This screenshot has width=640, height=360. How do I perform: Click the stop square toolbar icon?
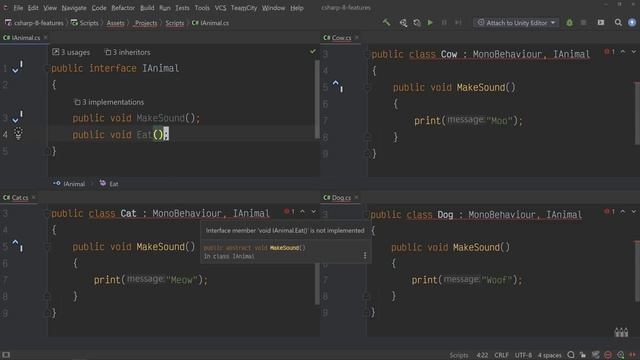click(583, 23)
